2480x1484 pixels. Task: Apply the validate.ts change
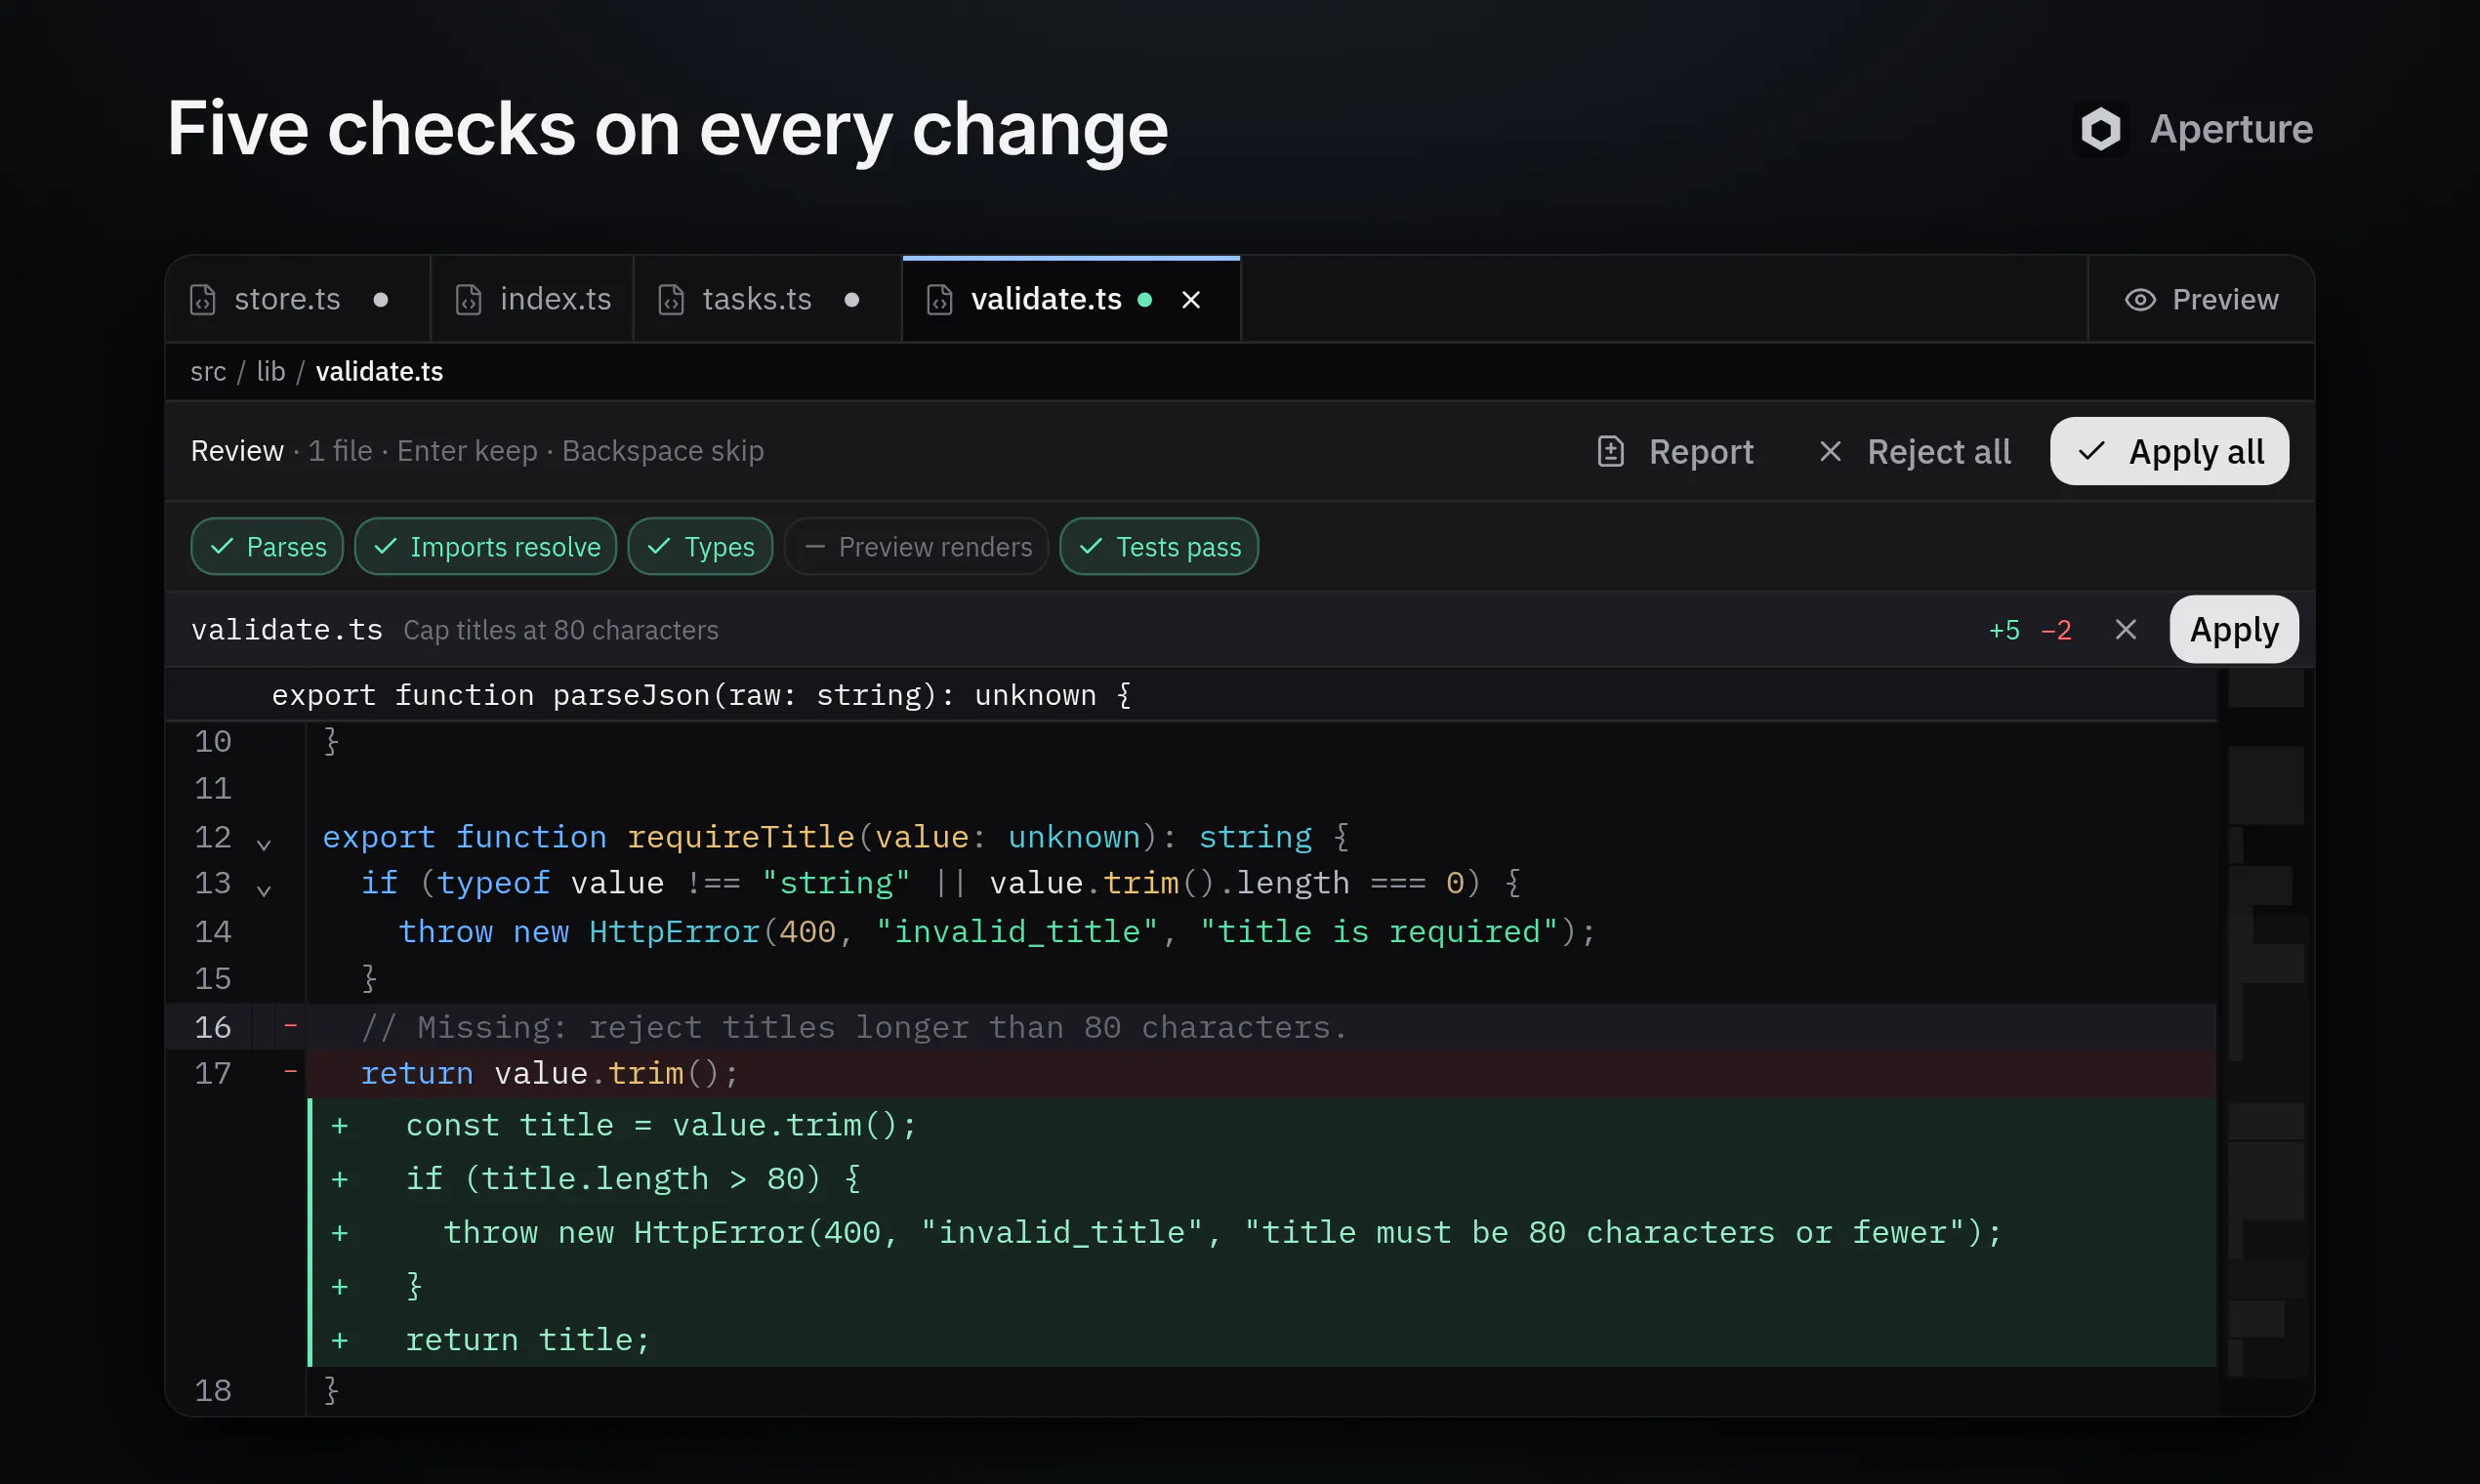[2233, 629]
